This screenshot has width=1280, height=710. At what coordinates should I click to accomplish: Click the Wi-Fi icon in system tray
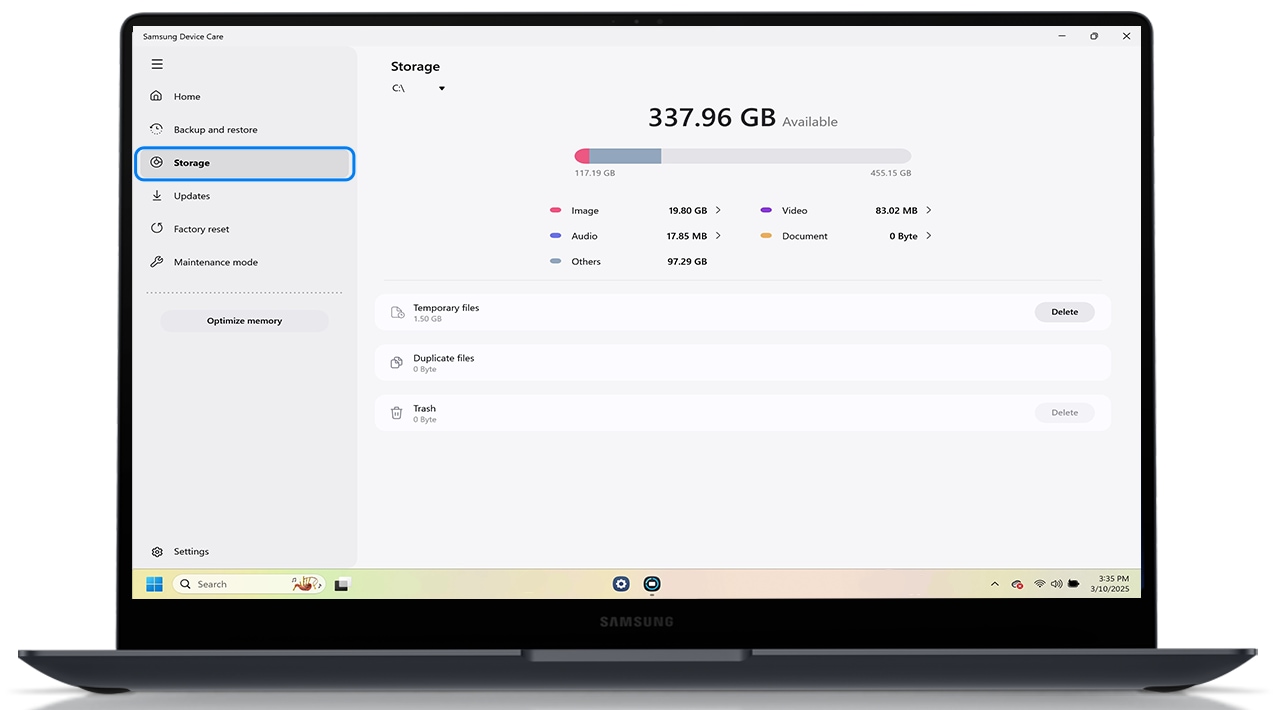point(1040,584)
